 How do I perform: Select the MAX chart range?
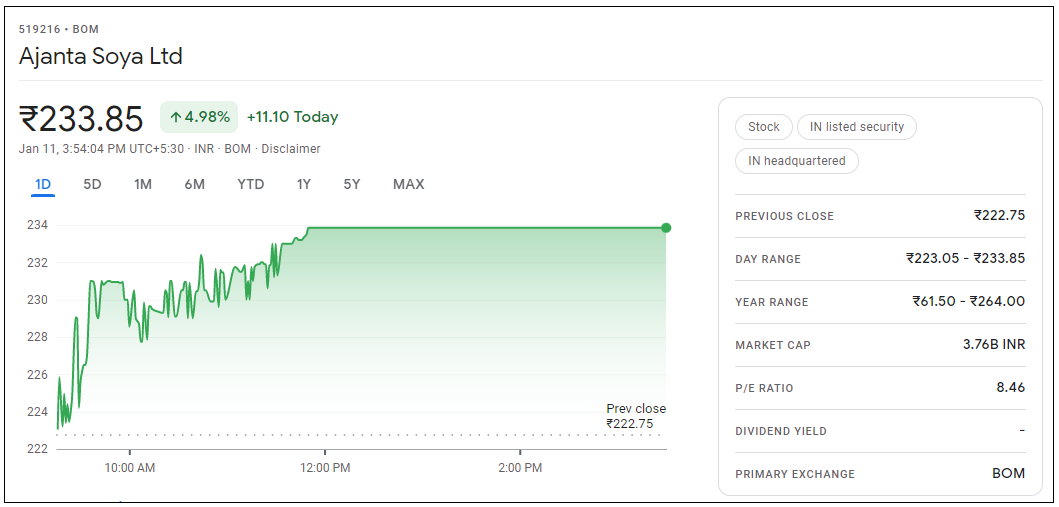point(409,184)
